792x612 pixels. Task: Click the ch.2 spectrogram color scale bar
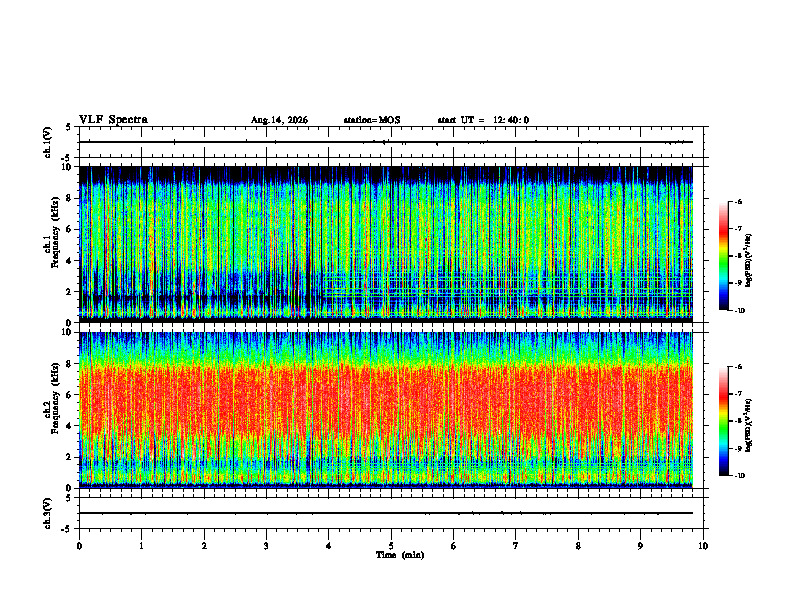coord(723,421)
